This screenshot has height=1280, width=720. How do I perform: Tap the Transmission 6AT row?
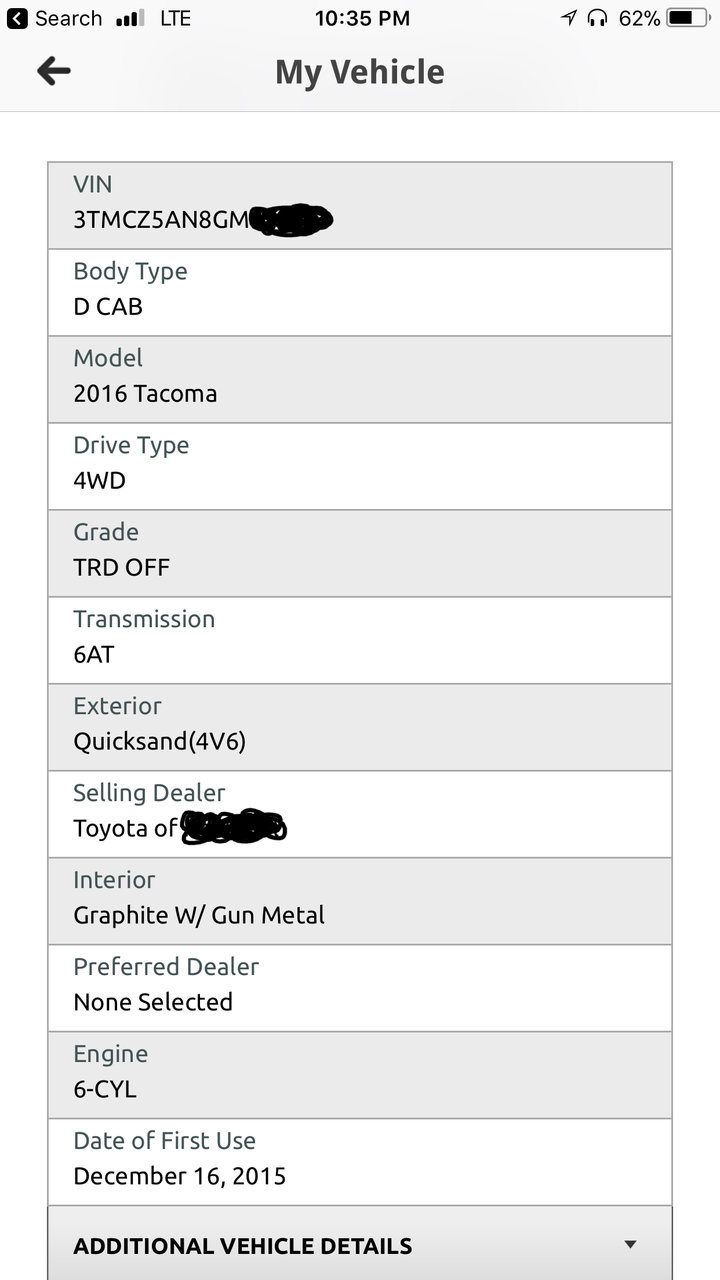[x=360, y=640]
